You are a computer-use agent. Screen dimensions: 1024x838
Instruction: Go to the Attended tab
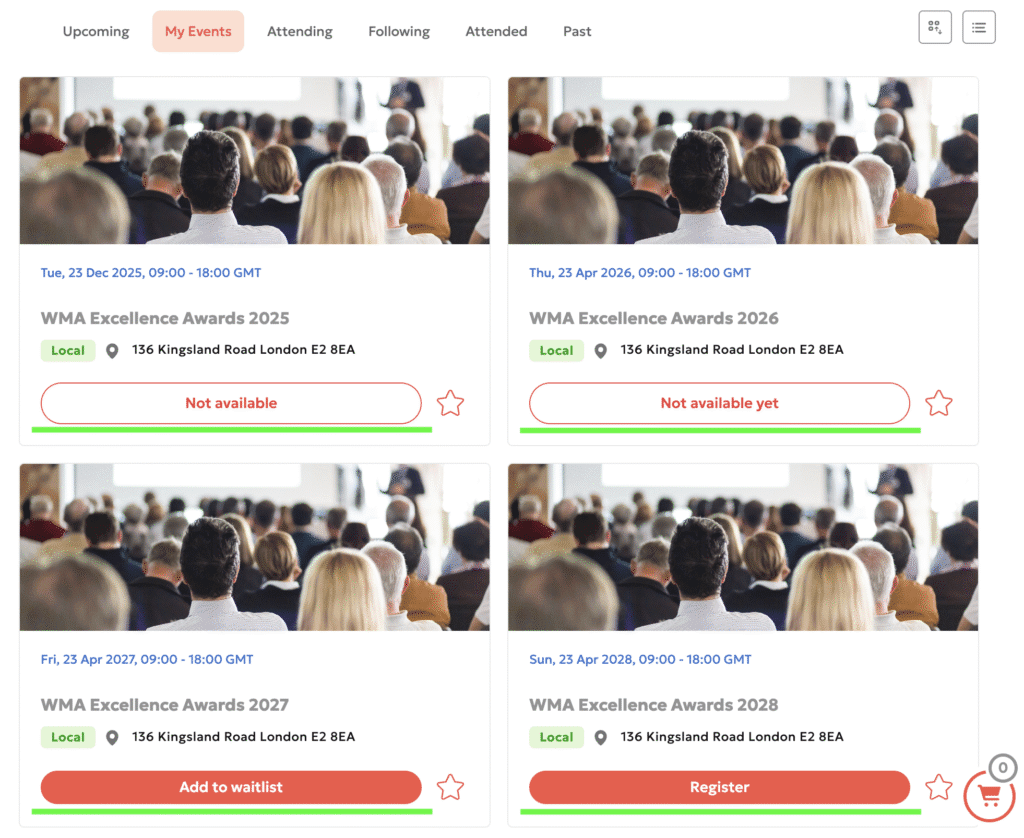496,31
